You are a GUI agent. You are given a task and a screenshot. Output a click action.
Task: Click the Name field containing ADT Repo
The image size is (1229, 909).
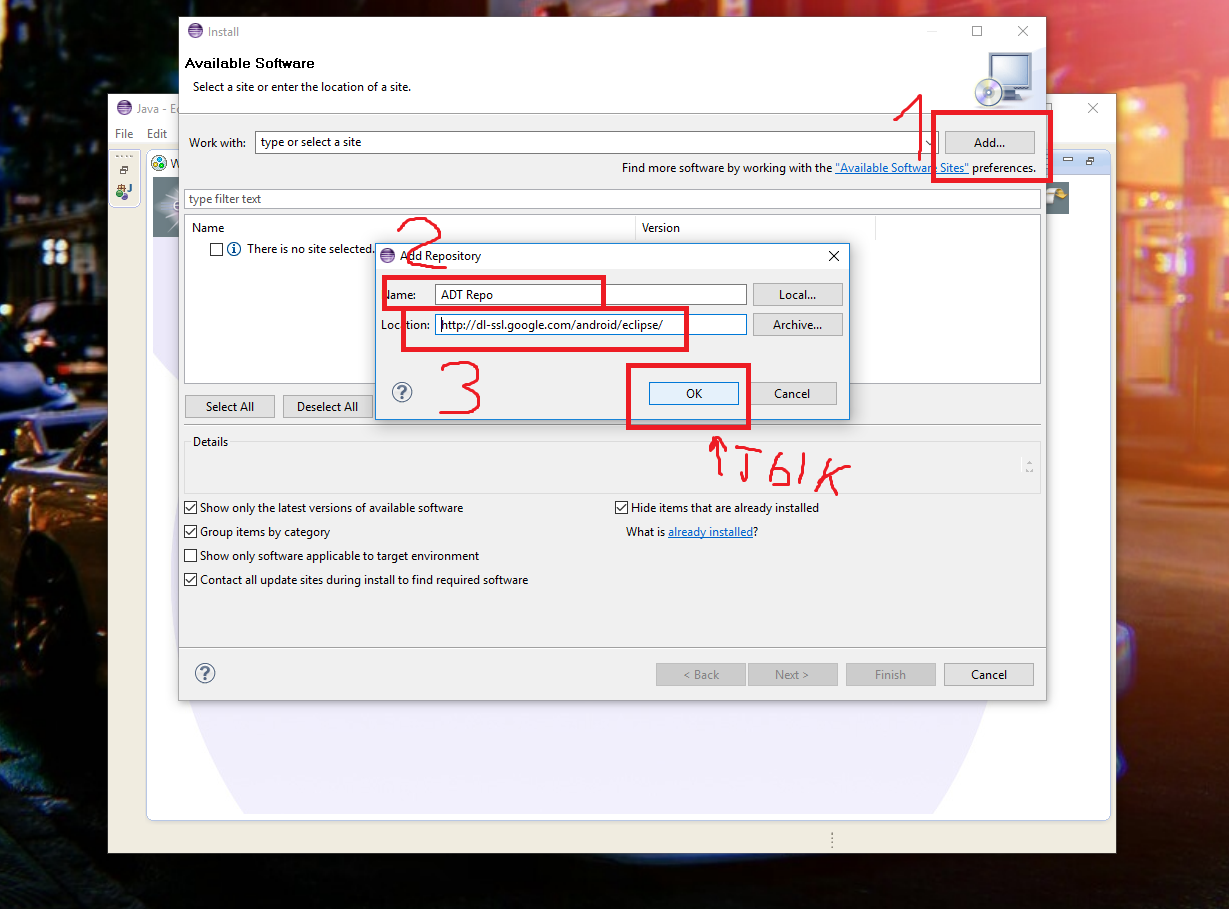(x=590, y=295)
